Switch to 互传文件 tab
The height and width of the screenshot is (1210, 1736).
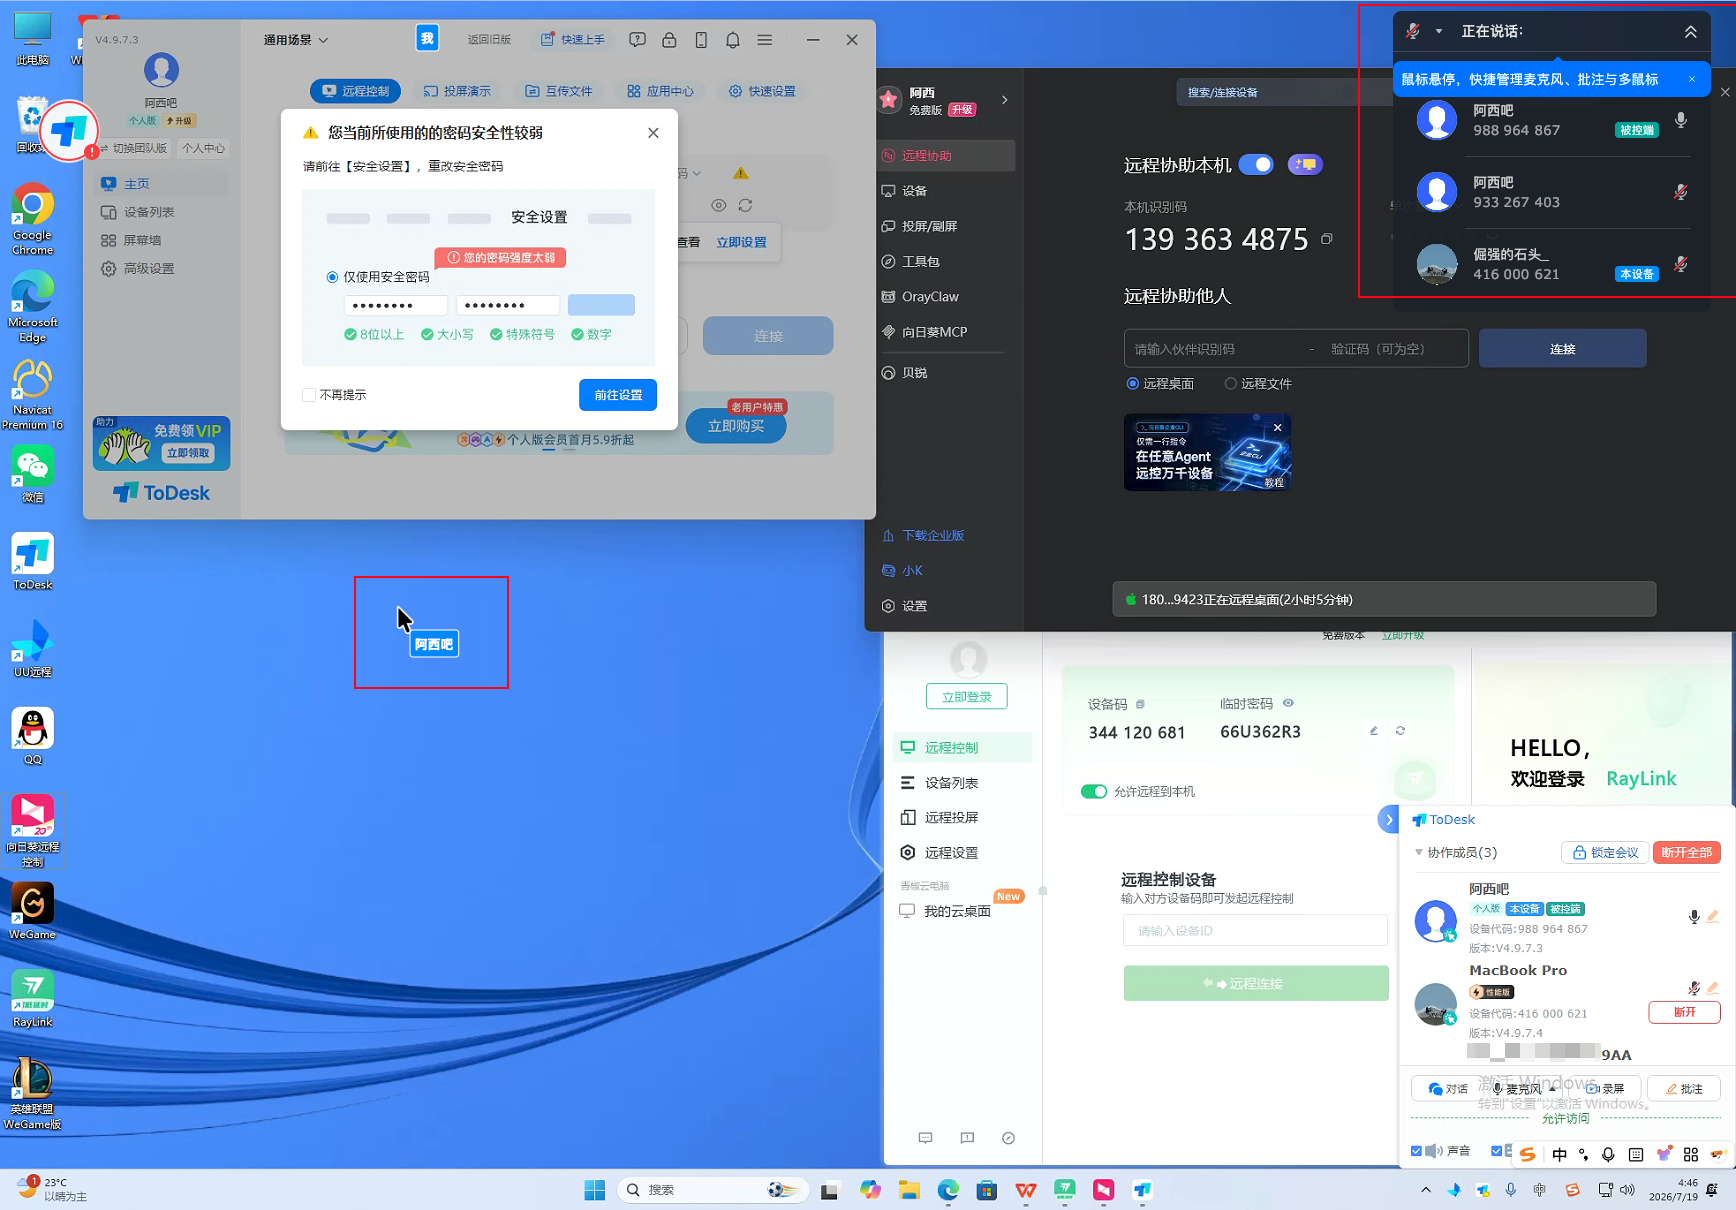coord(559,91)
